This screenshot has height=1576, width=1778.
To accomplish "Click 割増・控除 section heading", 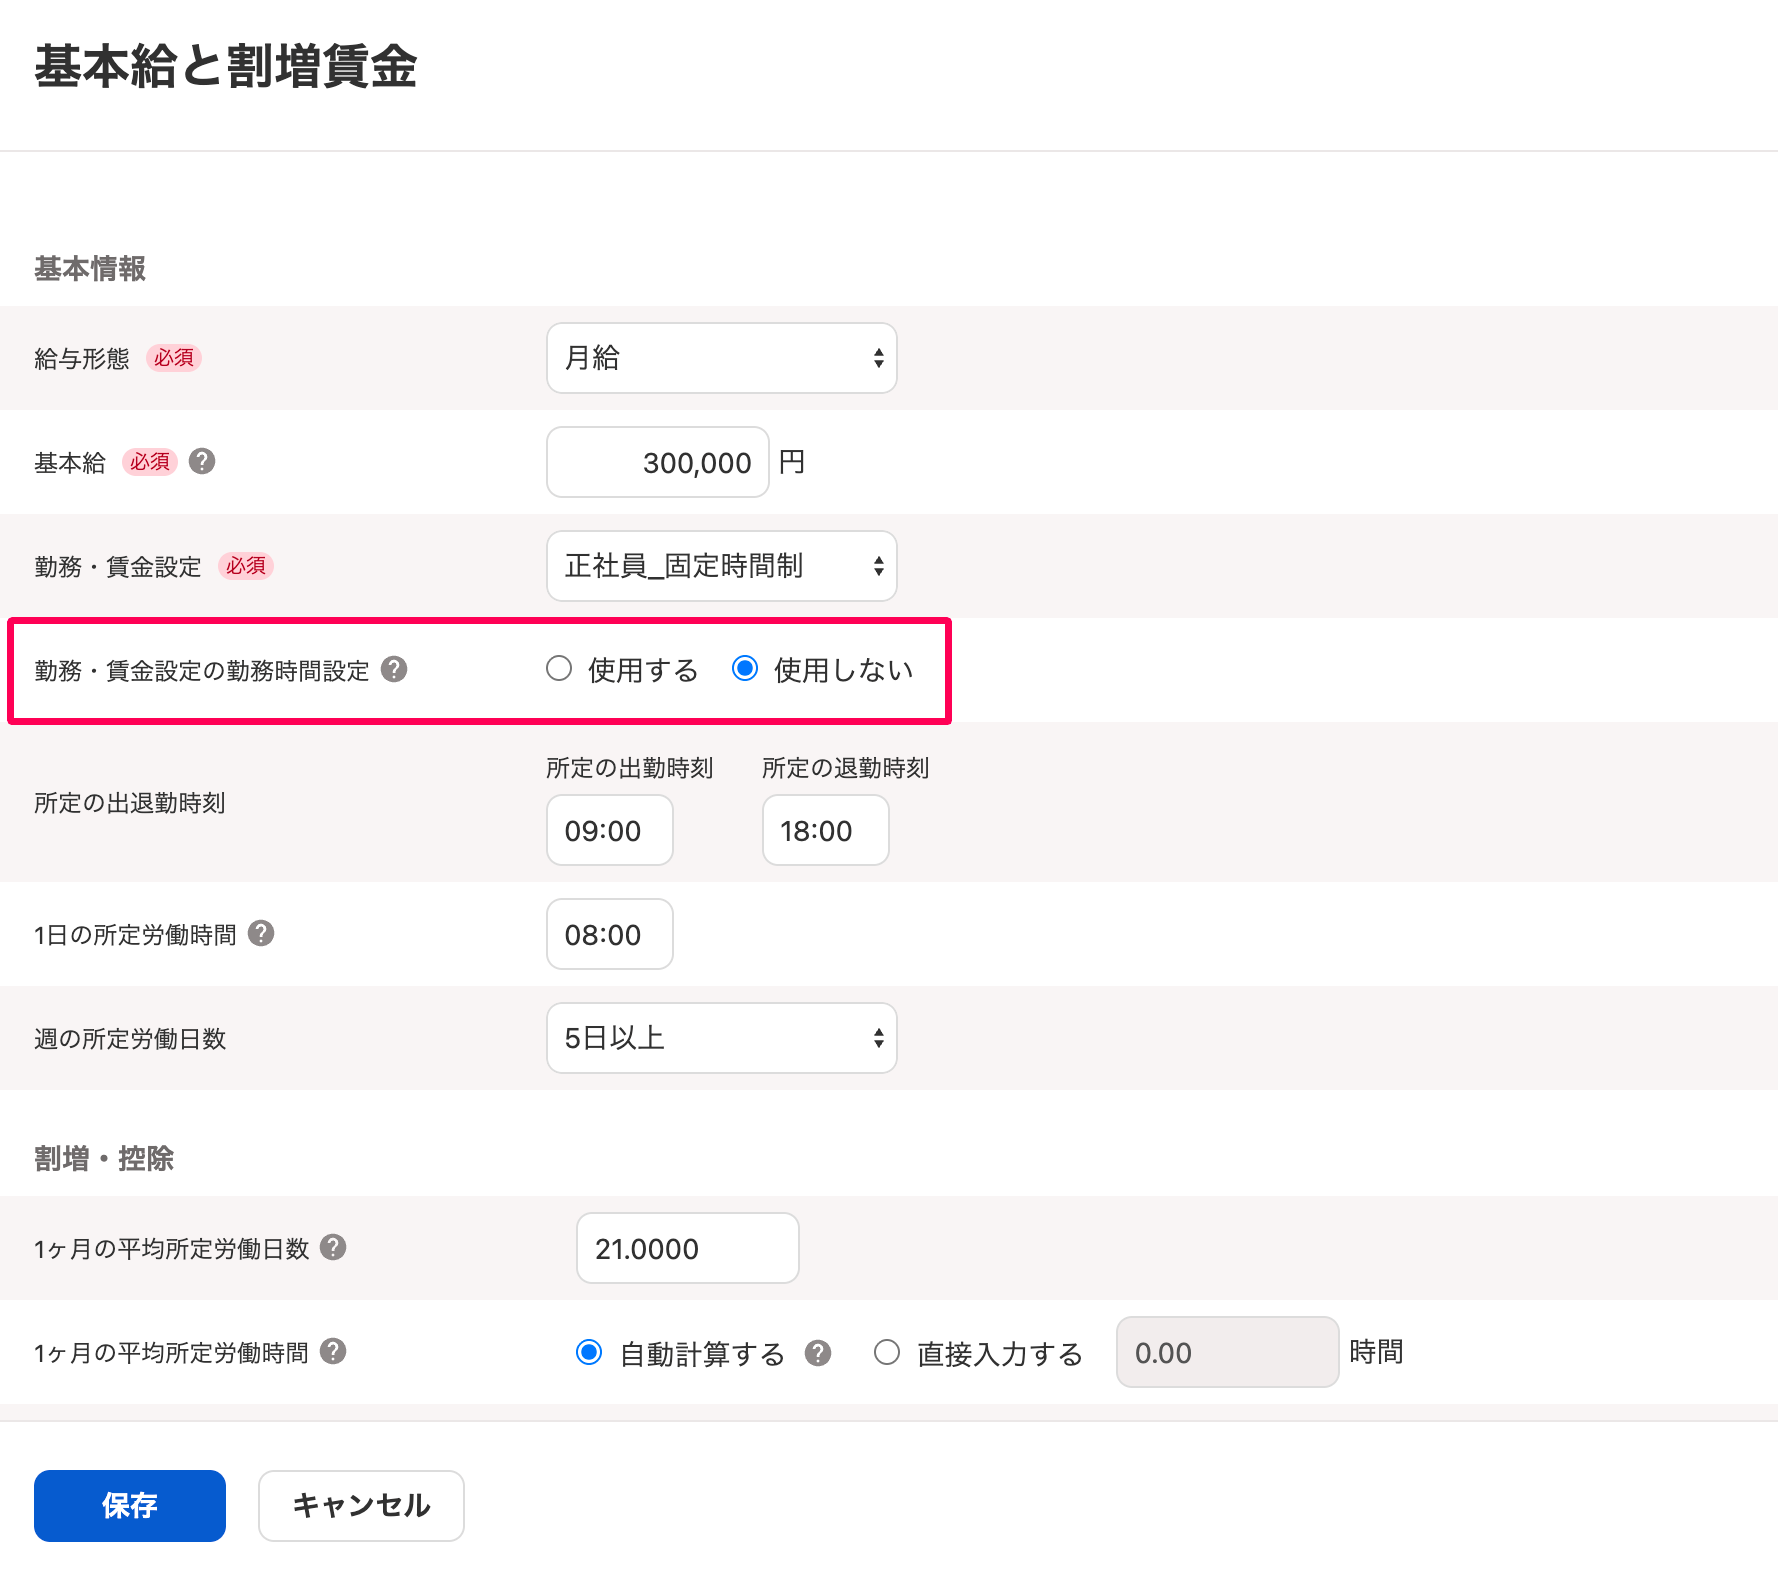I will pos(104,1158).
